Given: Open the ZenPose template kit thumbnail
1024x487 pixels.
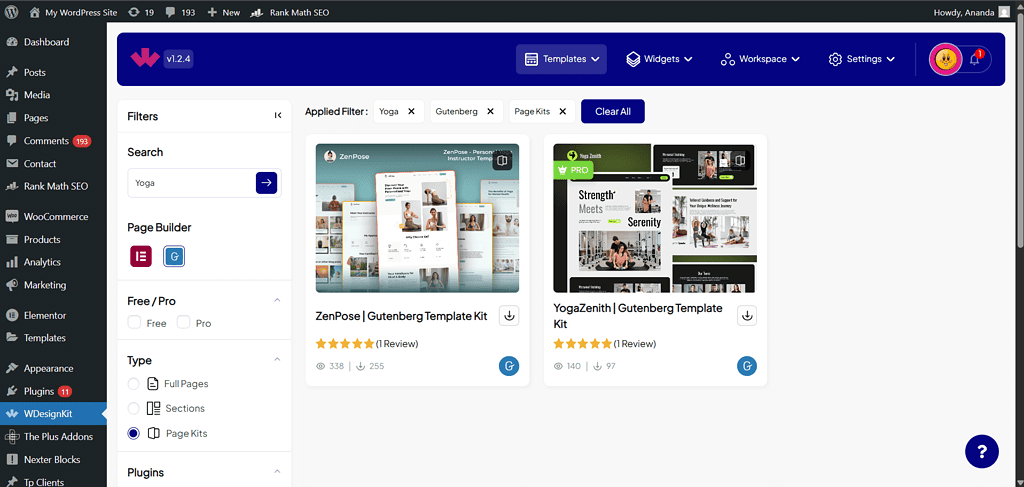Looking at the screenshot, I should coord(418,218).
